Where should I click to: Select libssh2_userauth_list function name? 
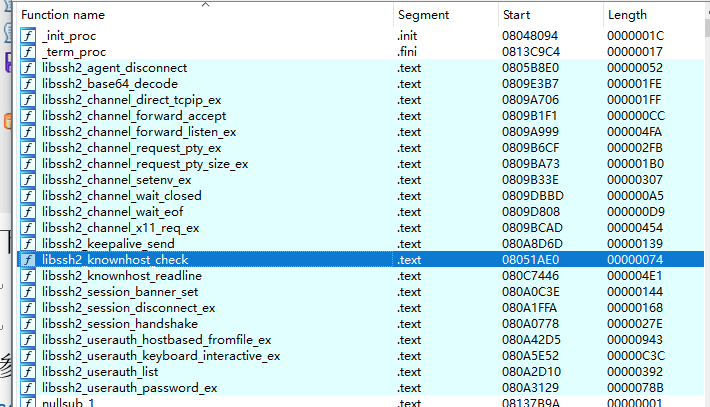(100, 372)
